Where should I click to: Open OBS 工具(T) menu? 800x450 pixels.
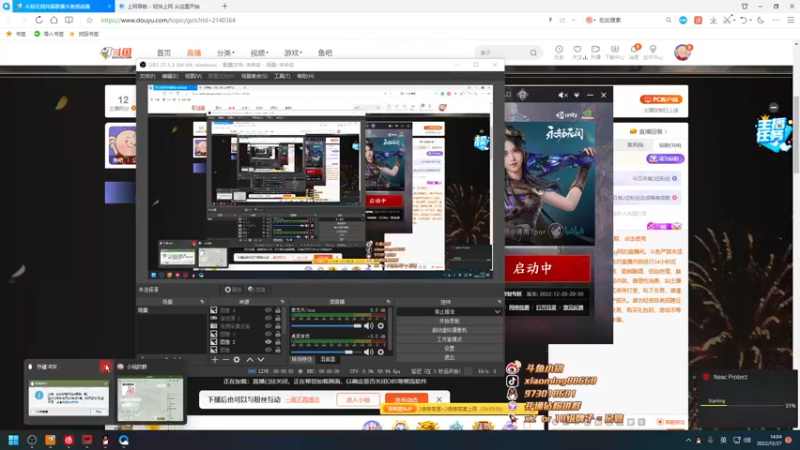click(282, 76)
